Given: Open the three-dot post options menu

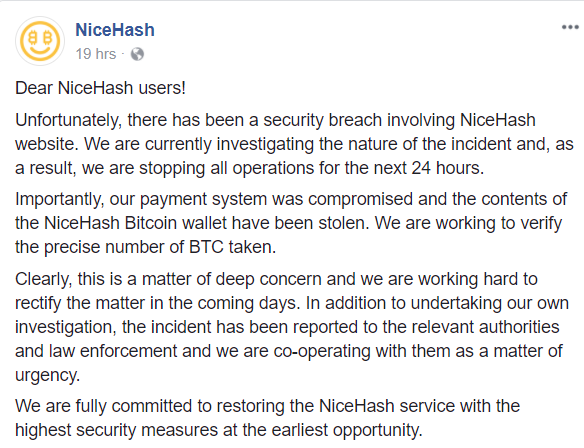Looking at the screenshot, I should pyautogui.click(x=570, y=27).
